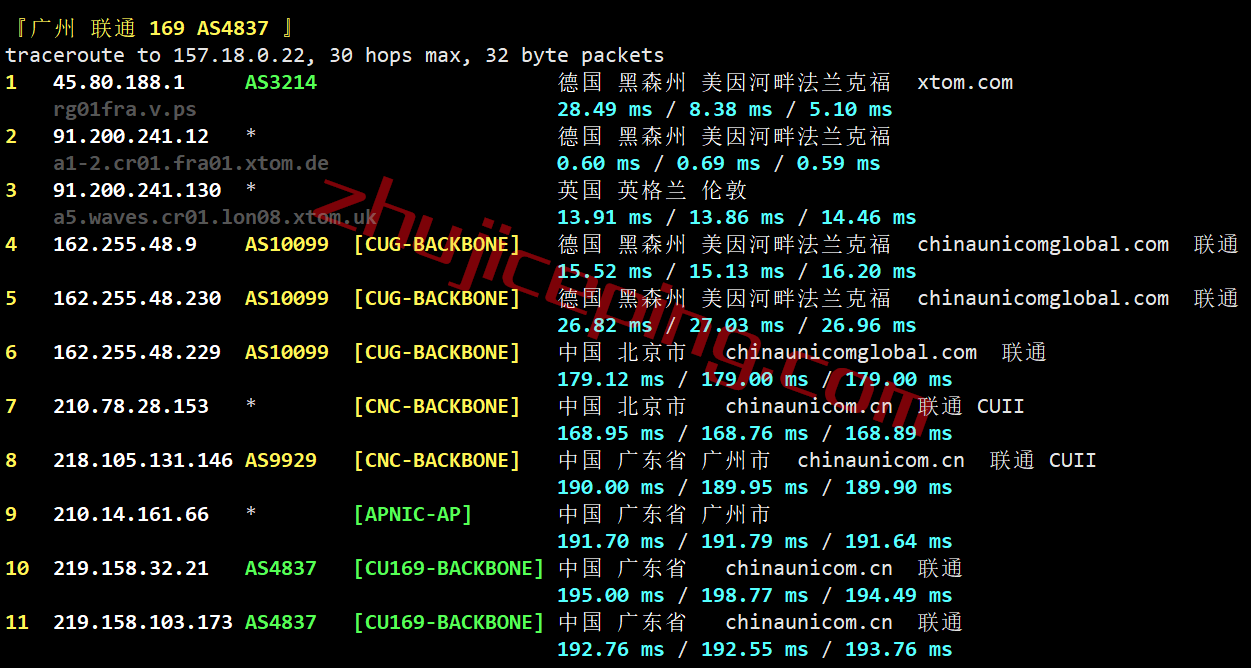Click IP address 162.255.48.9

pyautogui.click(x=125, y=244)
